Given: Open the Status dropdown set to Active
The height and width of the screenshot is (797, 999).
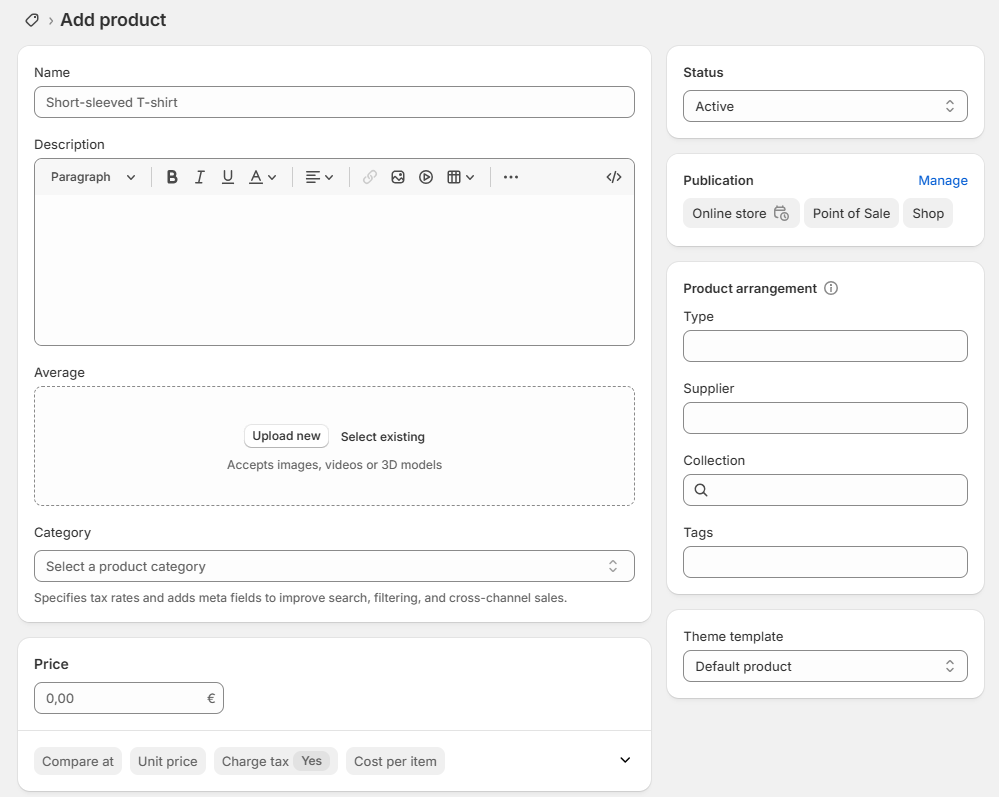Looking at the screenshot, I should tap(825, 106).
